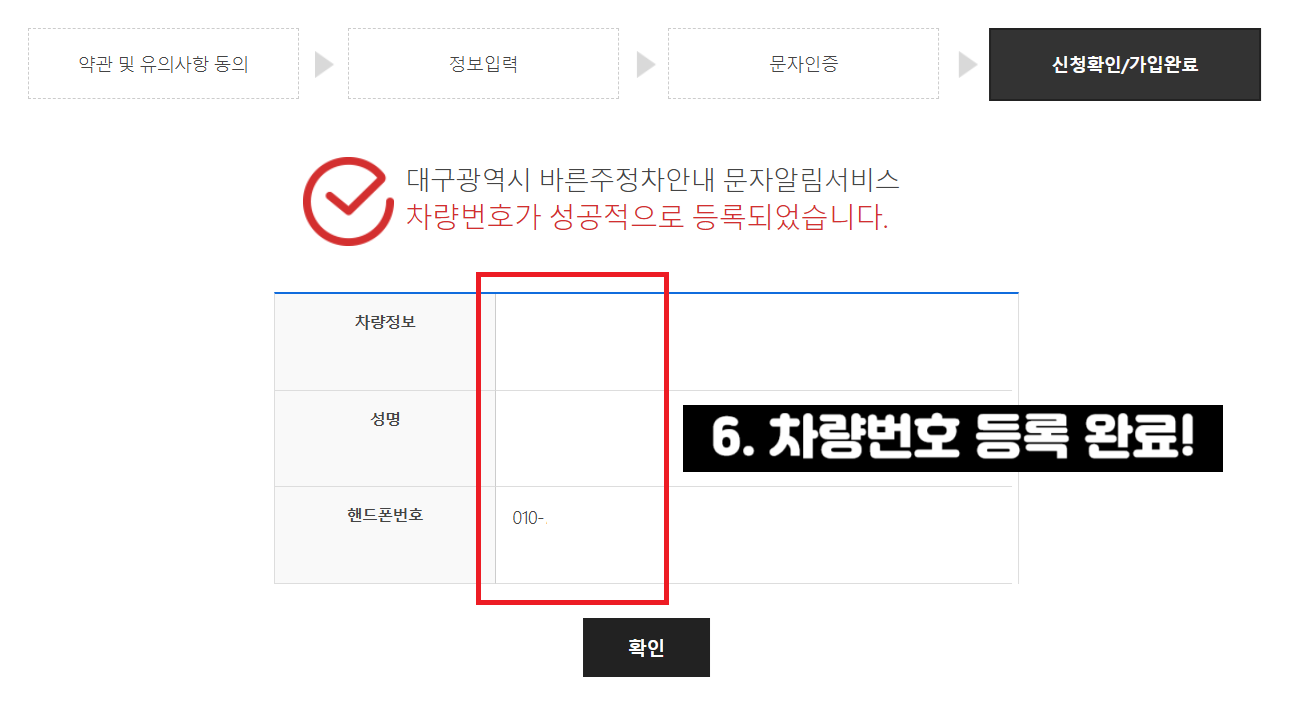Click the blue top border of table
The height and width of the screenshot is (723, 1290).
click(x=646, y=293)
